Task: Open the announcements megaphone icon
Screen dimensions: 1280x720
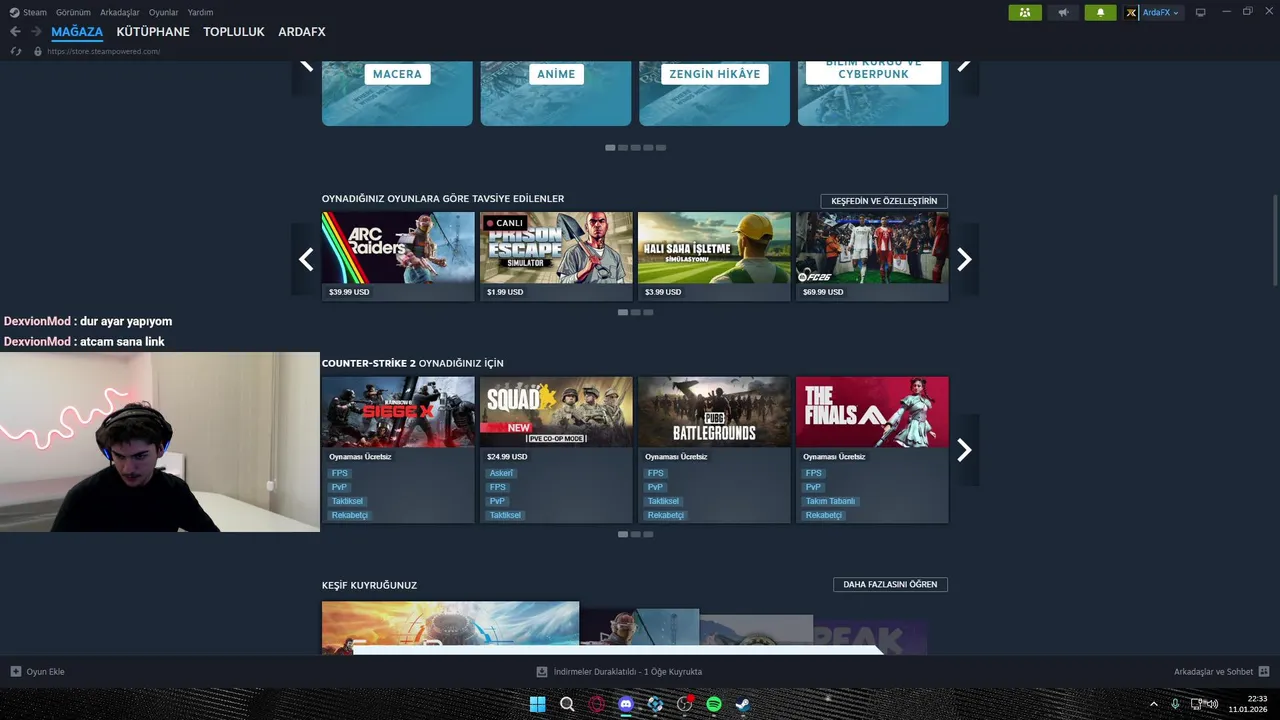Action: pos(1063,12)
